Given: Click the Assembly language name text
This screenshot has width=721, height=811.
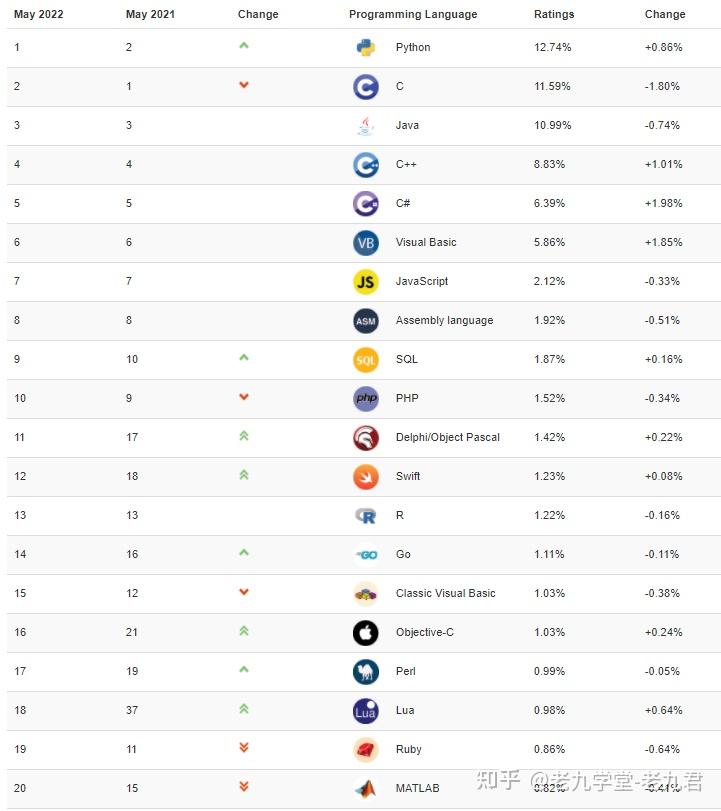Looking at the screenshot, I should tap(444, 320).
